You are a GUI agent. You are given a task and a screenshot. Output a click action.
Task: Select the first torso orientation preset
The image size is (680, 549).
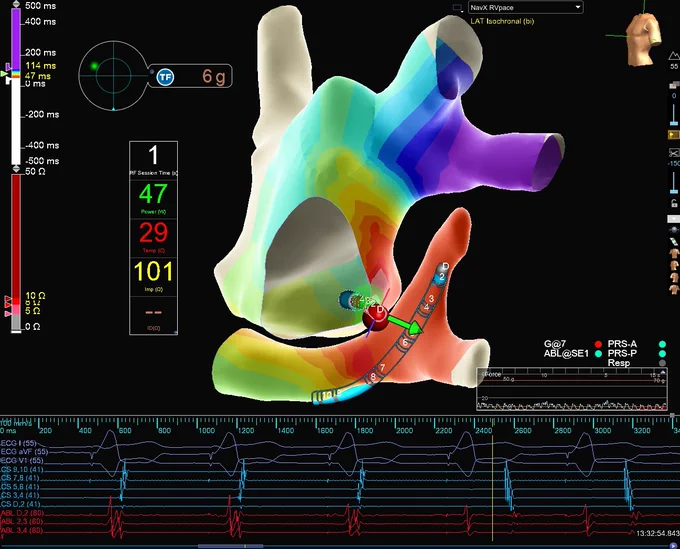tap(674, 253)
